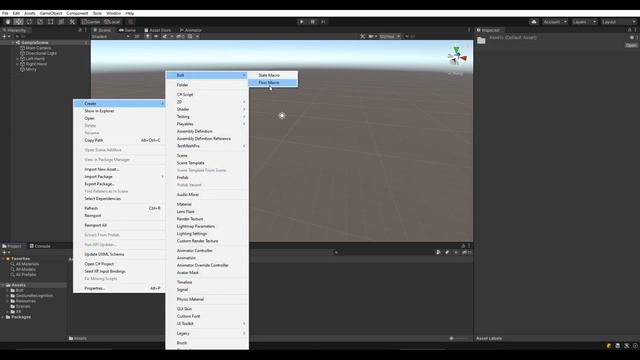Expand the GestureRecognition folder
The image size is (640, 360).
(x=7, y=296)
